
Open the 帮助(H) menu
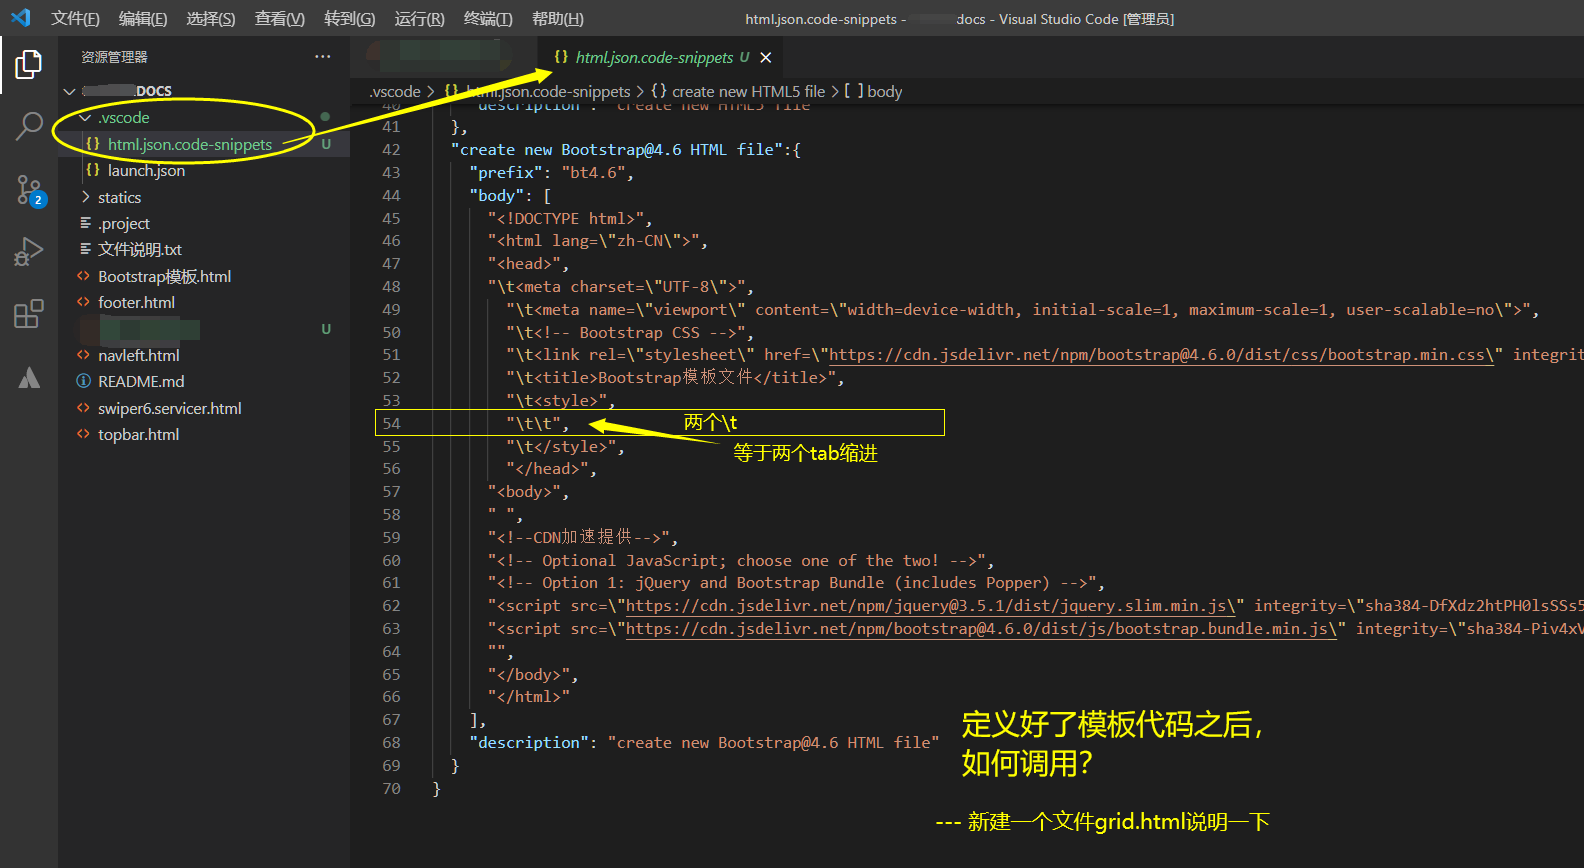[x=558, y=19]
